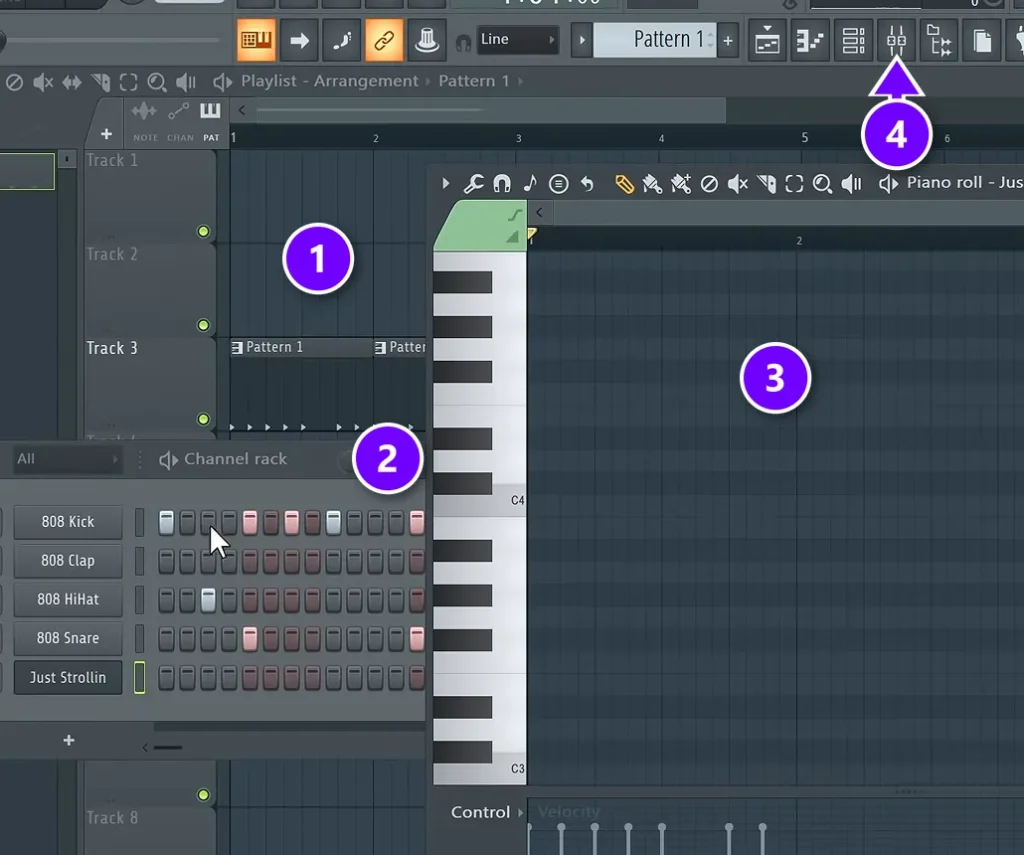1024x855 pixels.
Task: Click the Piano roll title text
Action: tap(965, 183)
